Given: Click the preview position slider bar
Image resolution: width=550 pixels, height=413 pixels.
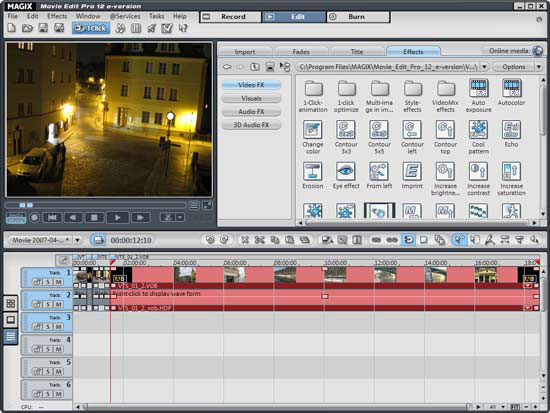Looking at the screenshot, I should pyautogui.click(x=95, y=205).
